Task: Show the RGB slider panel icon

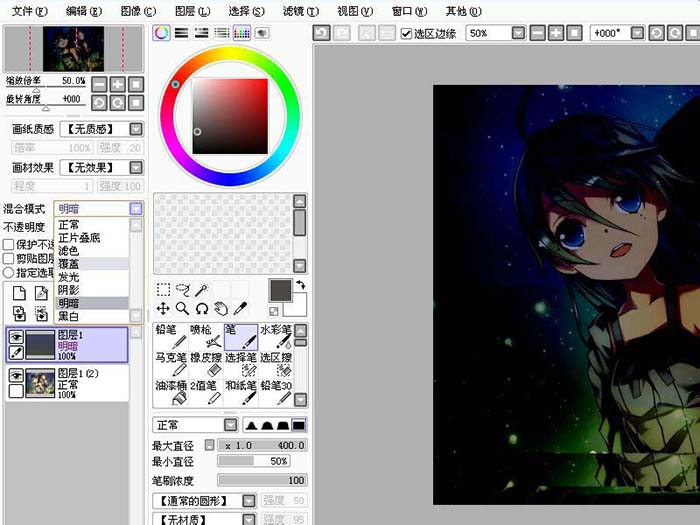Action: tap(181, 33)
